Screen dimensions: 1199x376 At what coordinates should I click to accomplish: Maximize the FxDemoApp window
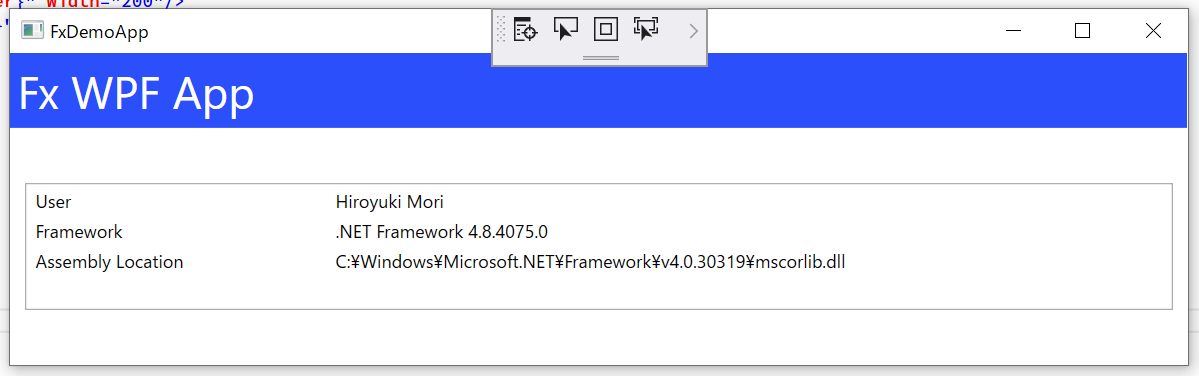[1082, 31]
